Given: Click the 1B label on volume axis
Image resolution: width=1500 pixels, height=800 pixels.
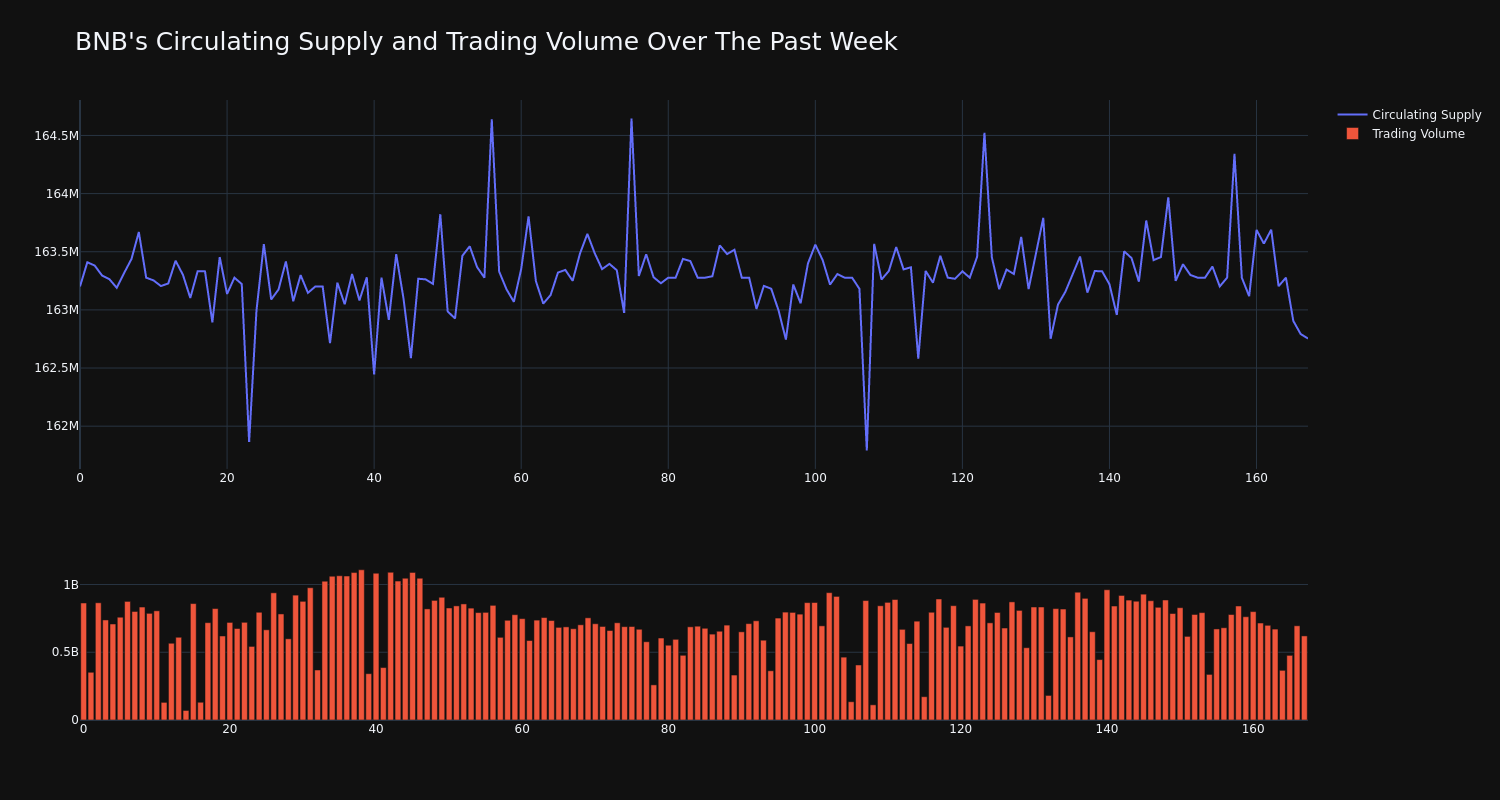Looking at the screenshot, I should click(71, 585).
